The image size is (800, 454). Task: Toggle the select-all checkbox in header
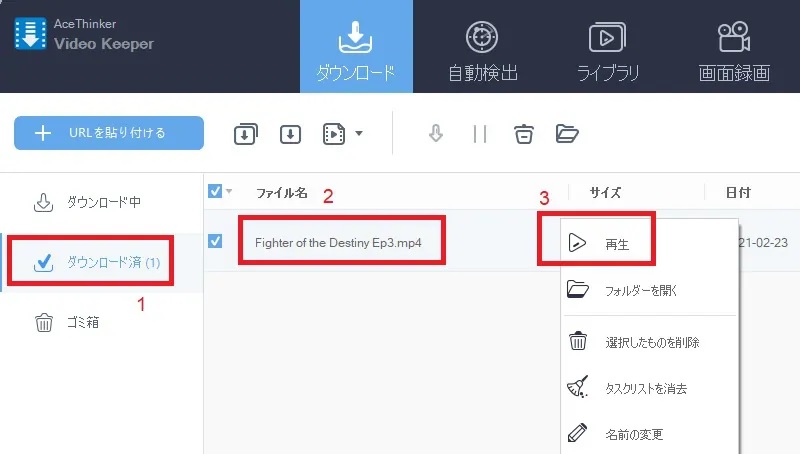(215, 191)
